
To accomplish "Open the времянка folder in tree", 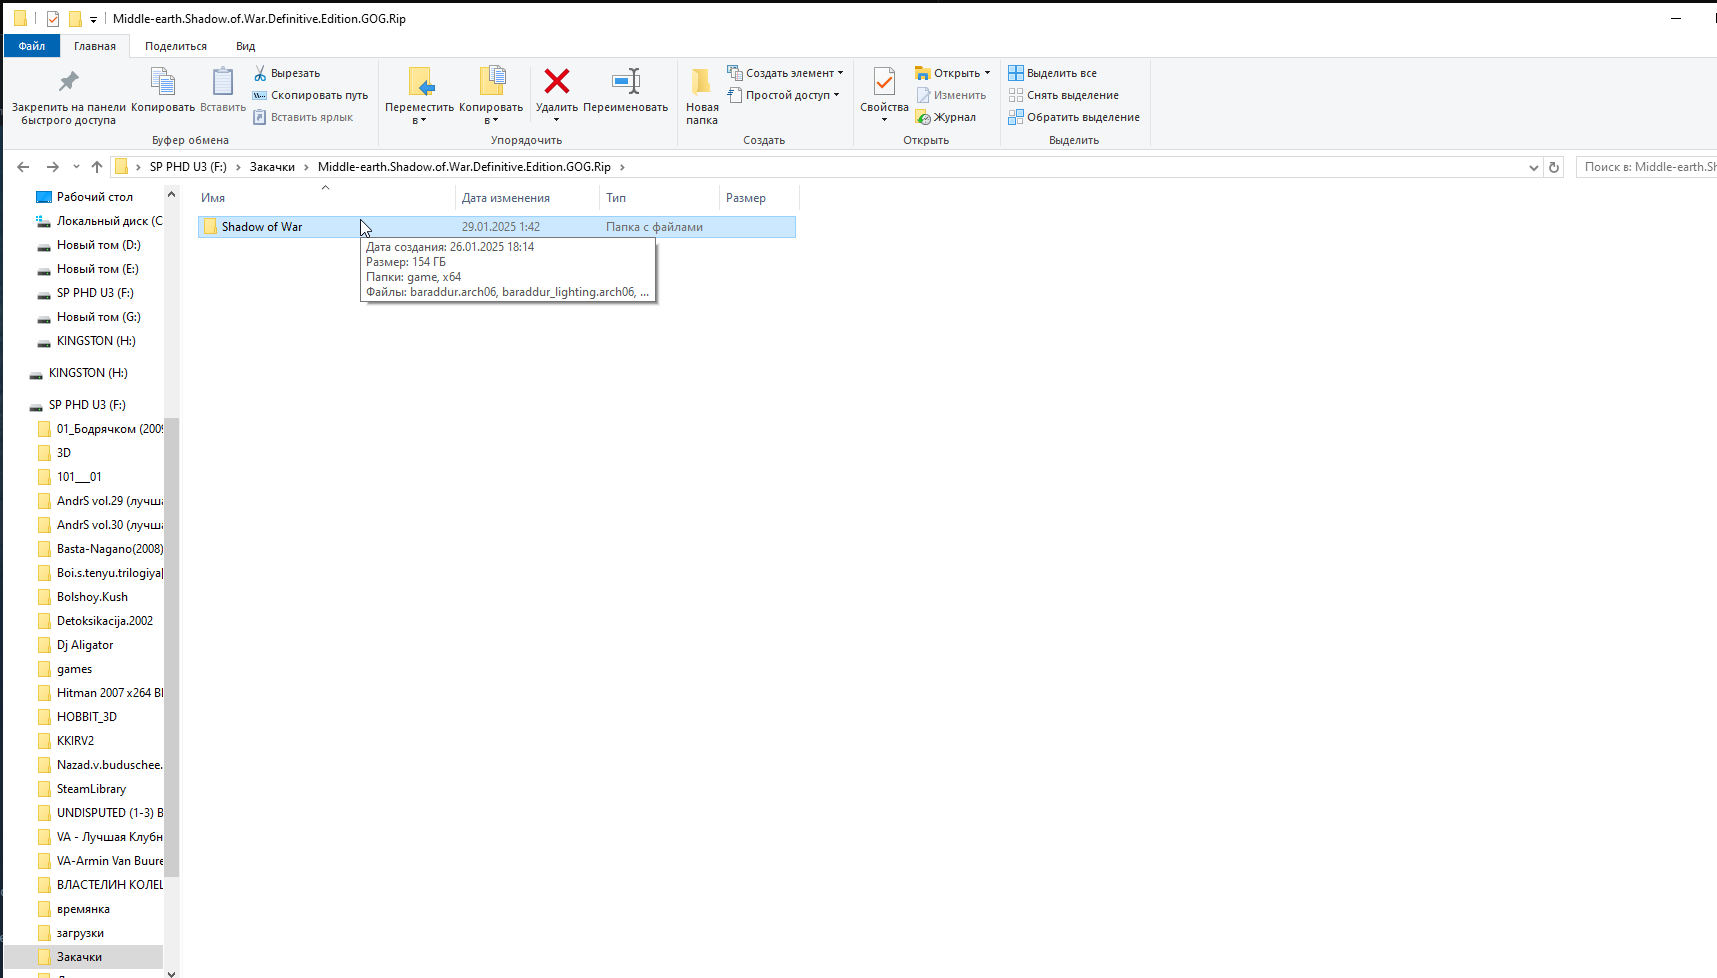I will tap(84, 909).
